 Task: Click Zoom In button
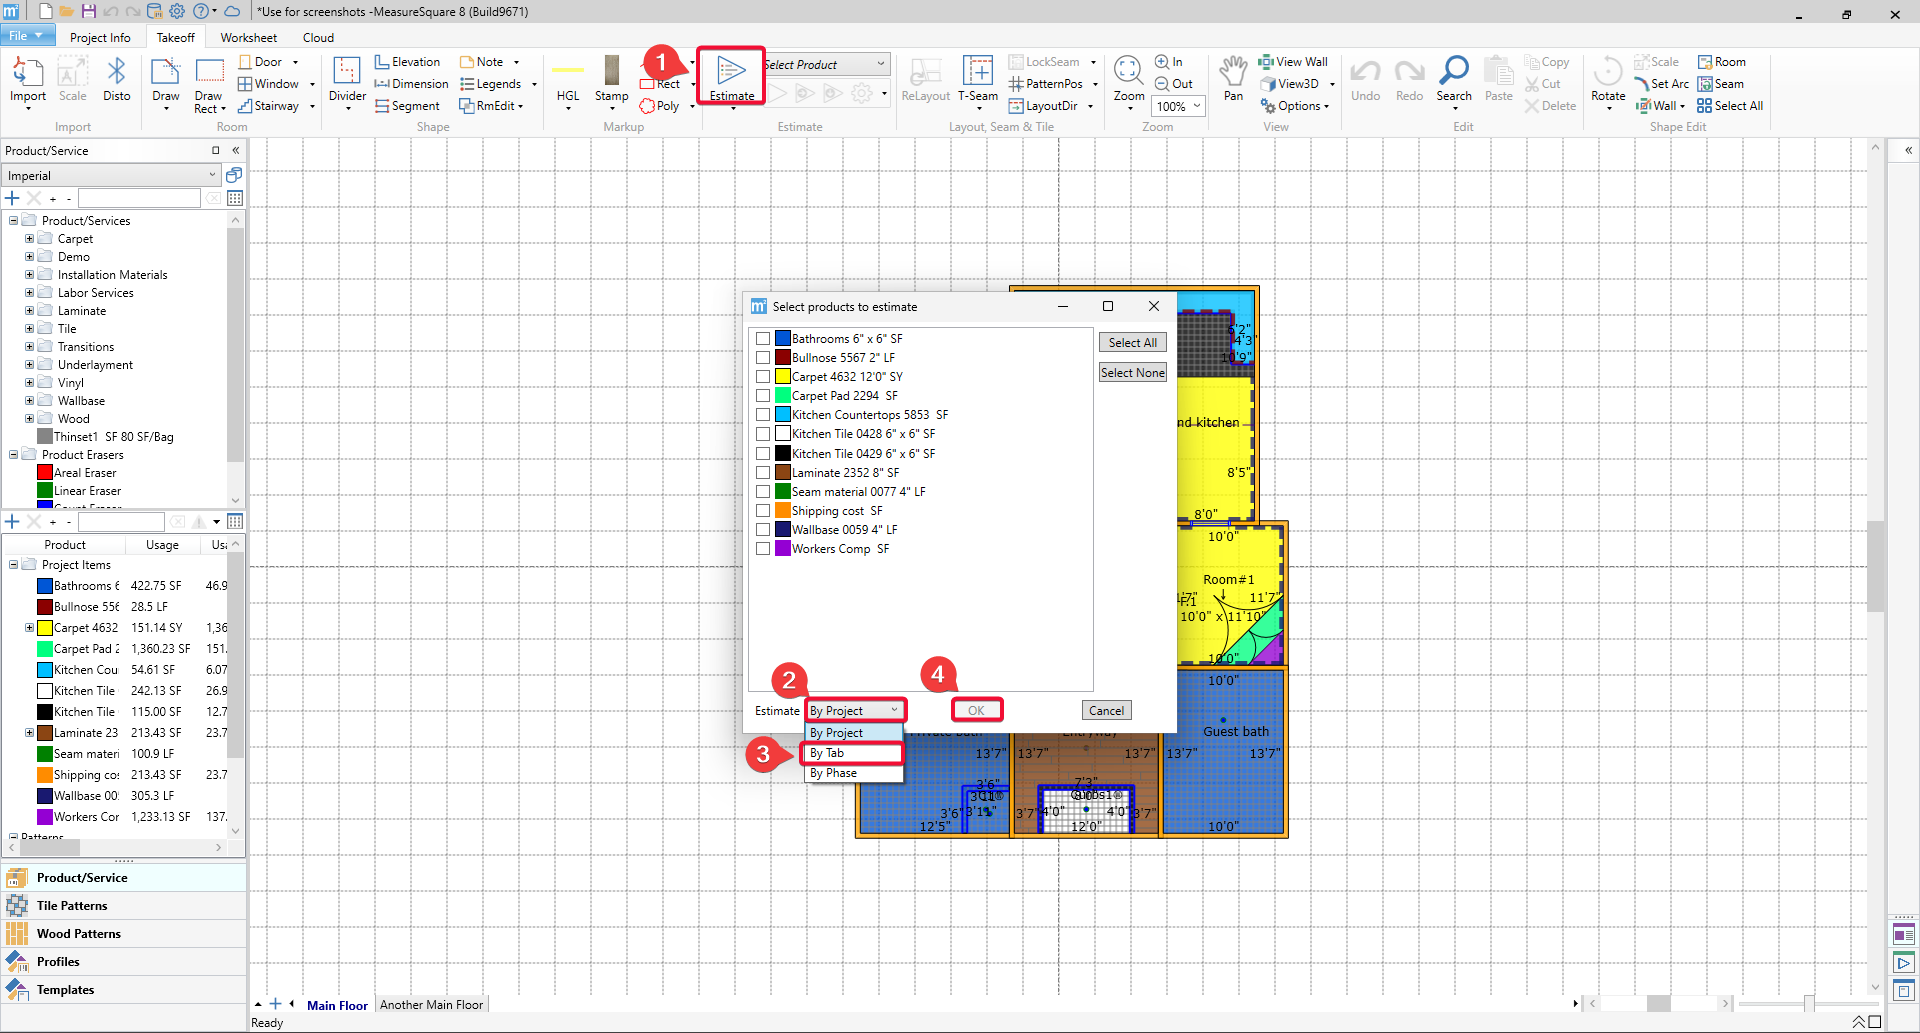coord(1169,62)
